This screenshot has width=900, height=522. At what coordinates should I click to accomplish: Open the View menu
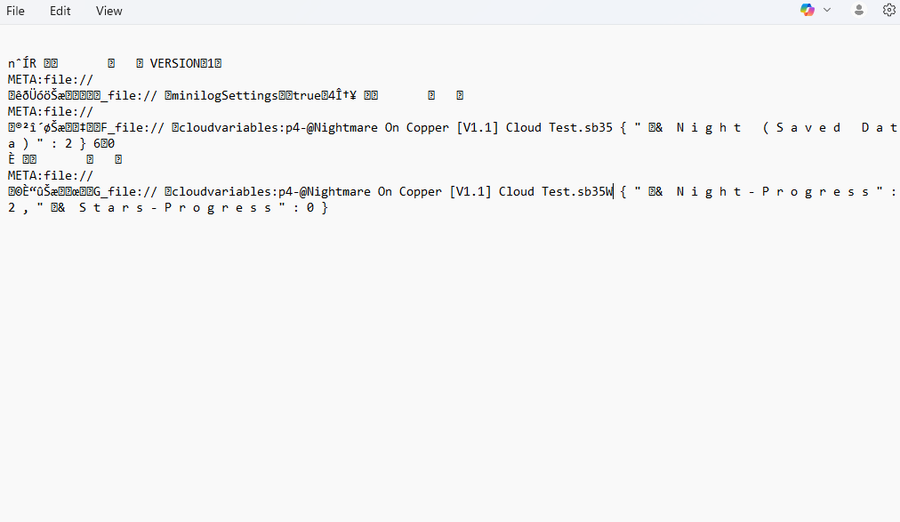coord(109,11)
